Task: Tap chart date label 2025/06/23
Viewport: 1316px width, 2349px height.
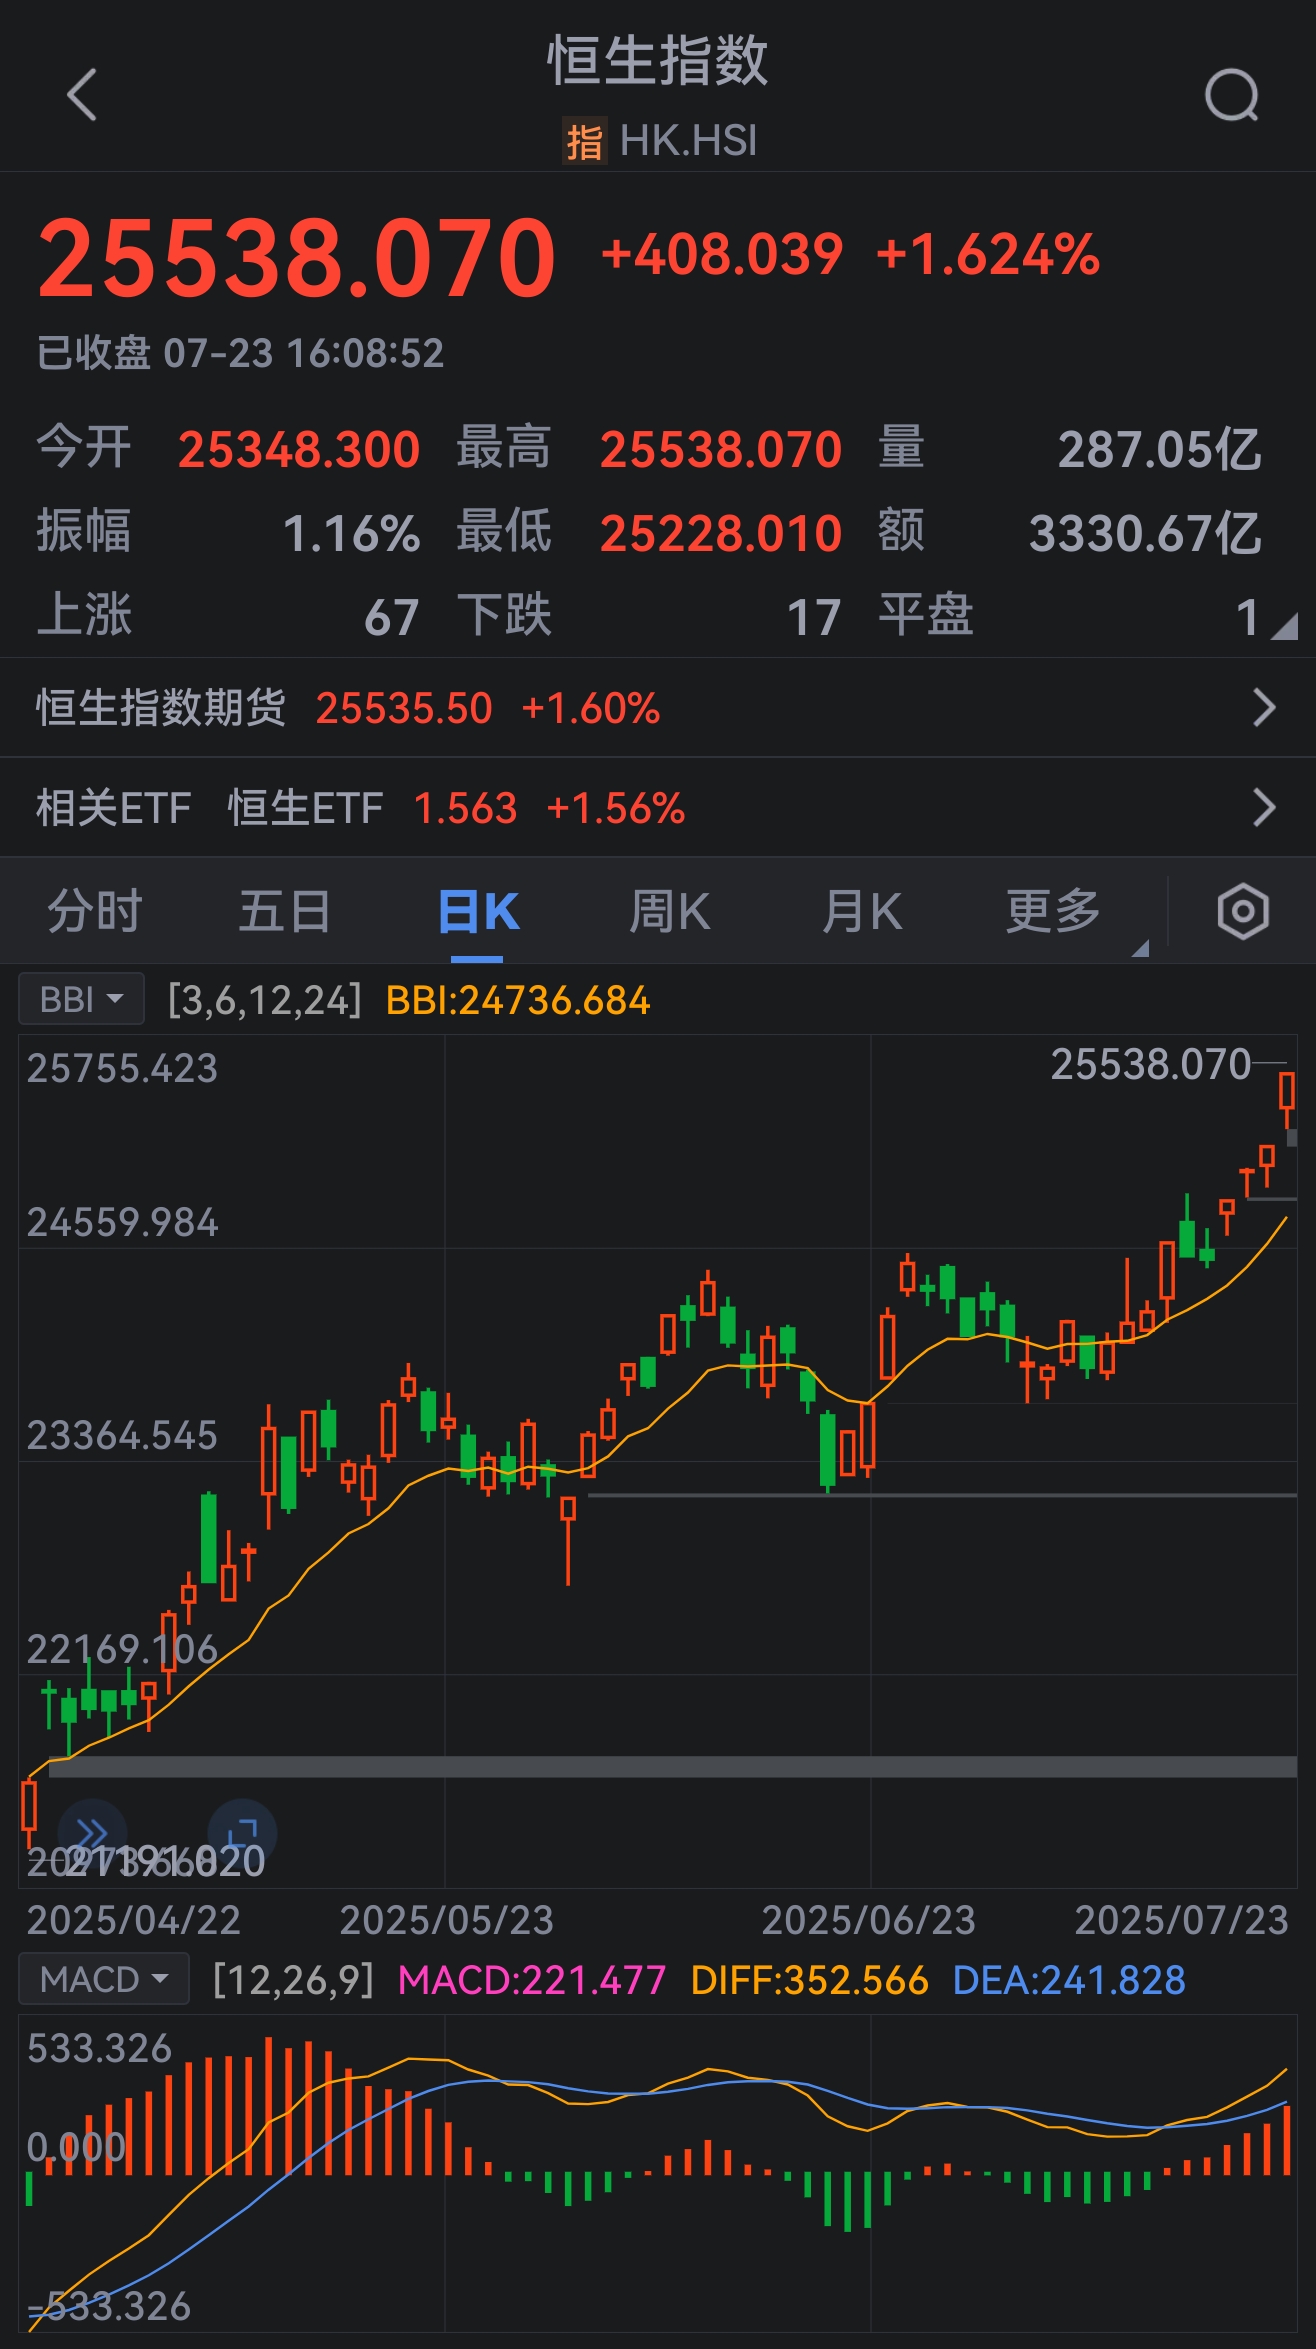Action: [868, 1920]
